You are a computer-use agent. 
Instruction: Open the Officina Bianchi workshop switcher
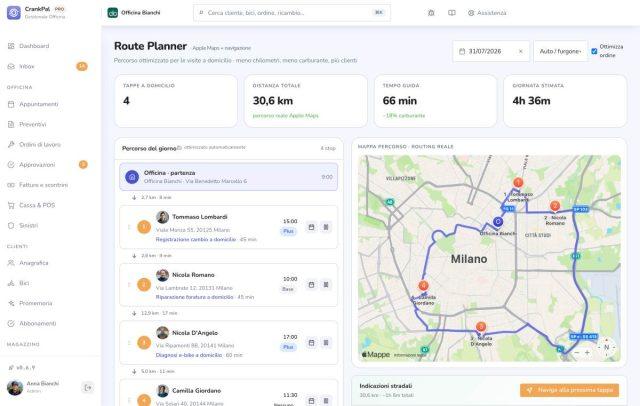pos(135,13)
